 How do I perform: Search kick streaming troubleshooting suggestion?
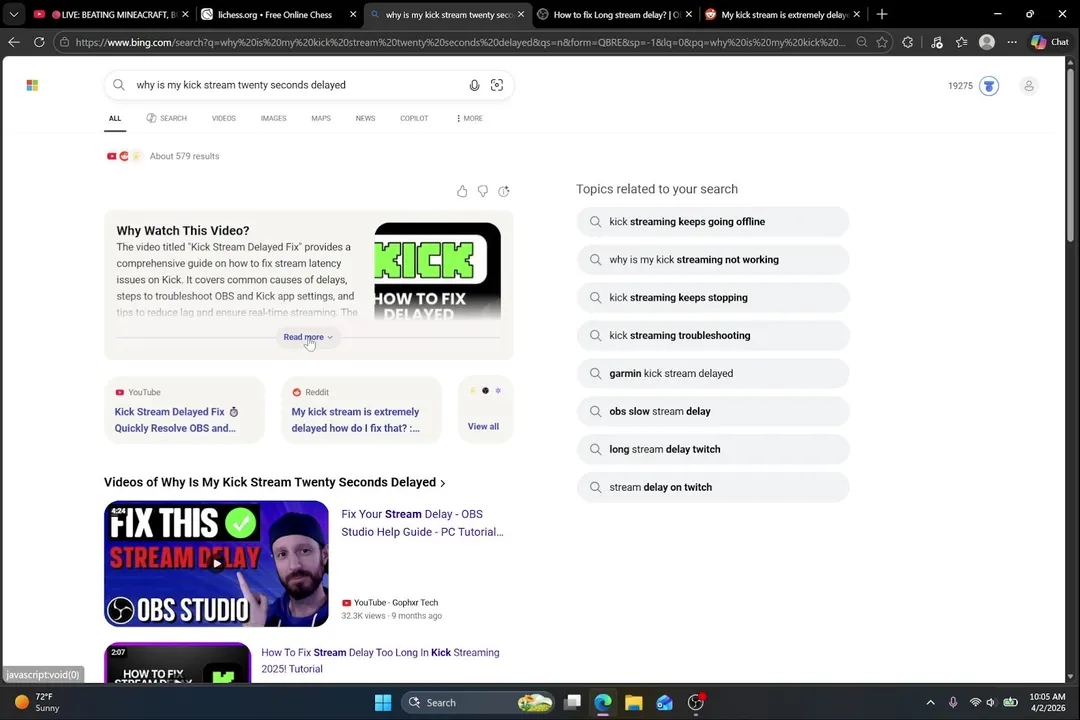(712, 336)
